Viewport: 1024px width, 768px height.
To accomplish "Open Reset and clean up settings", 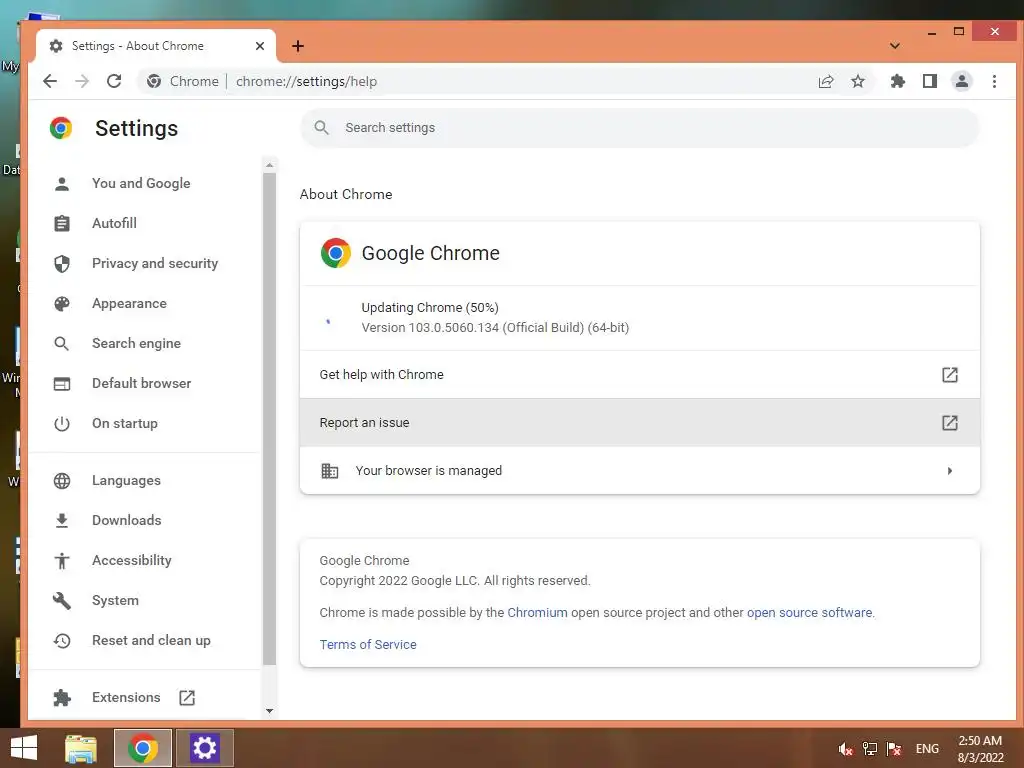I will [152, 641].
